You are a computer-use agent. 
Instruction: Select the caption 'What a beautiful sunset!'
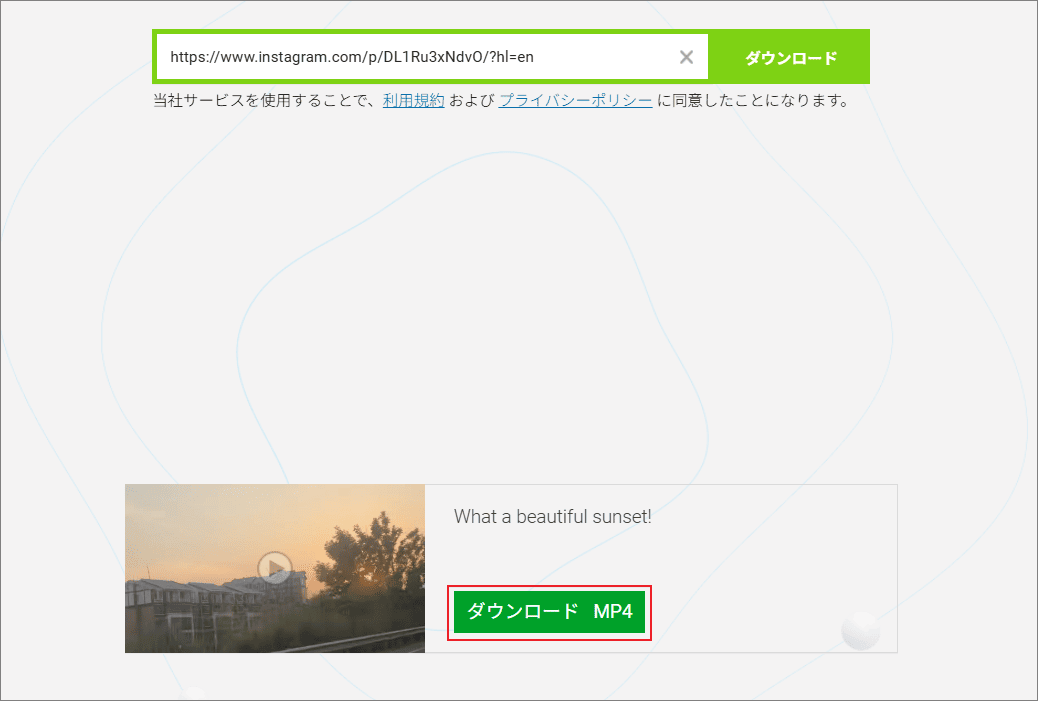pyautogui.click(x=551, y=517)
